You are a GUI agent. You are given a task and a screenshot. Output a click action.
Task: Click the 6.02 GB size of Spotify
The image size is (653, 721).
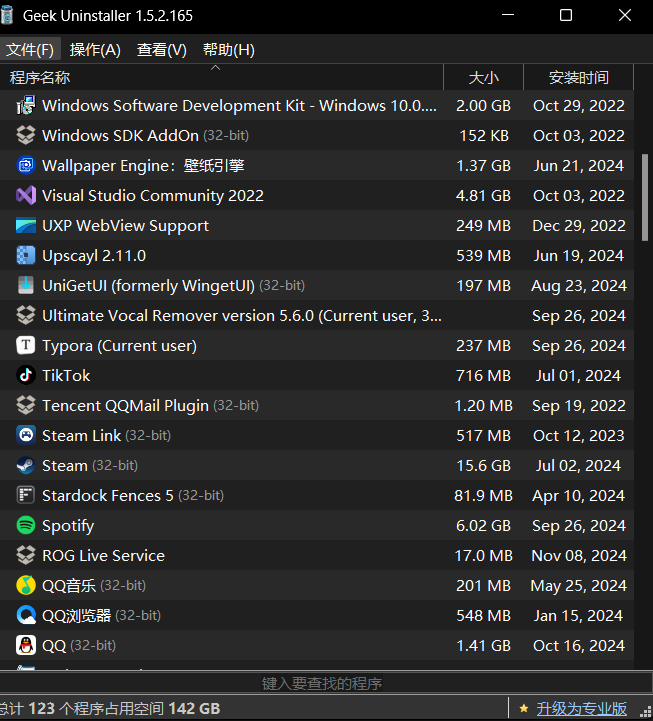click(483, 525)
